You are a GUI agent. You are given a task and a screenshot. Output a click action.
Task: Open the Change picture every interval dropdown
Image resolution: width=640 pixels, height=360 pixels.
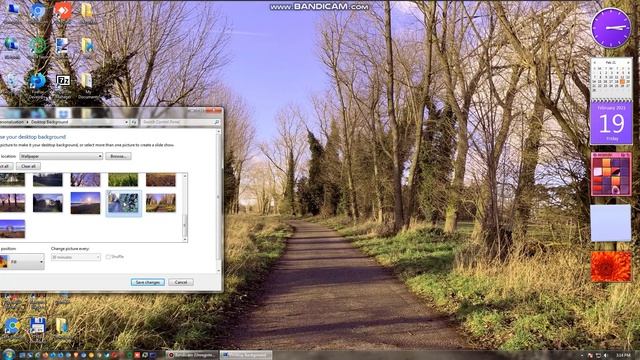coord(76,257)
